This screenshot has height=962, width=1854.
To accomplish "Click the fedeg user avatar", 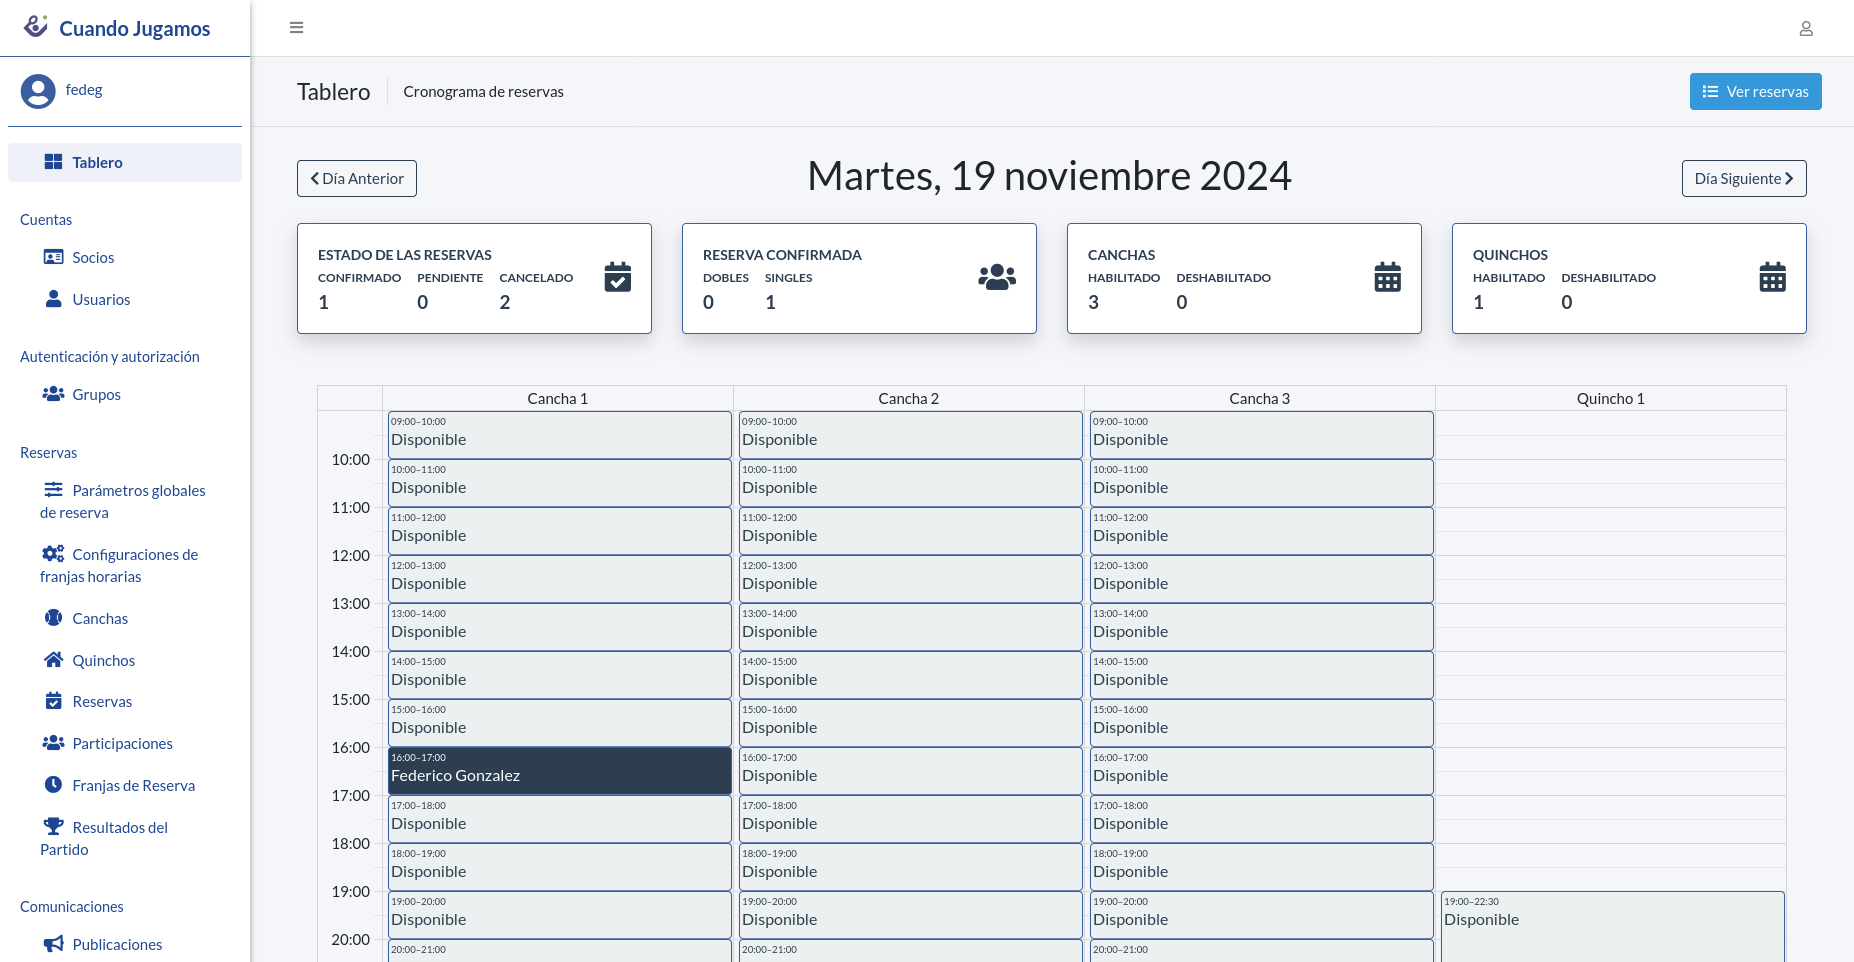I will pyautogui.click(x=38, y=91).
